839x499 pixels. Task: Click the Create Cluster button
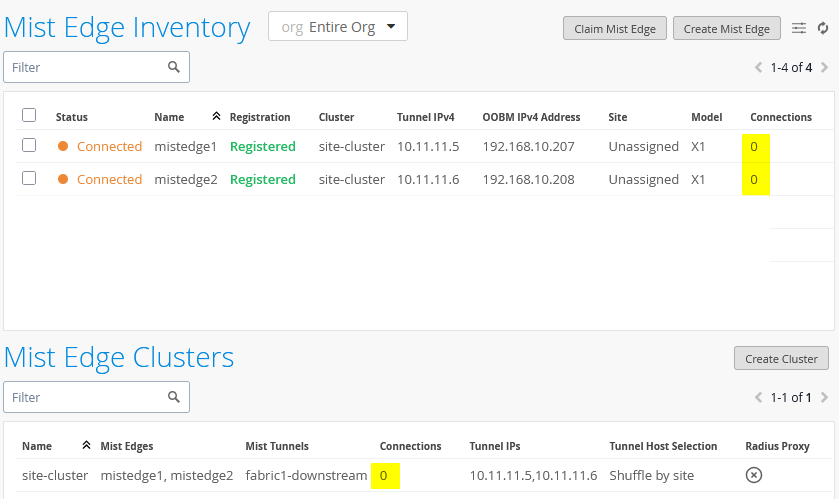[781, 358]
